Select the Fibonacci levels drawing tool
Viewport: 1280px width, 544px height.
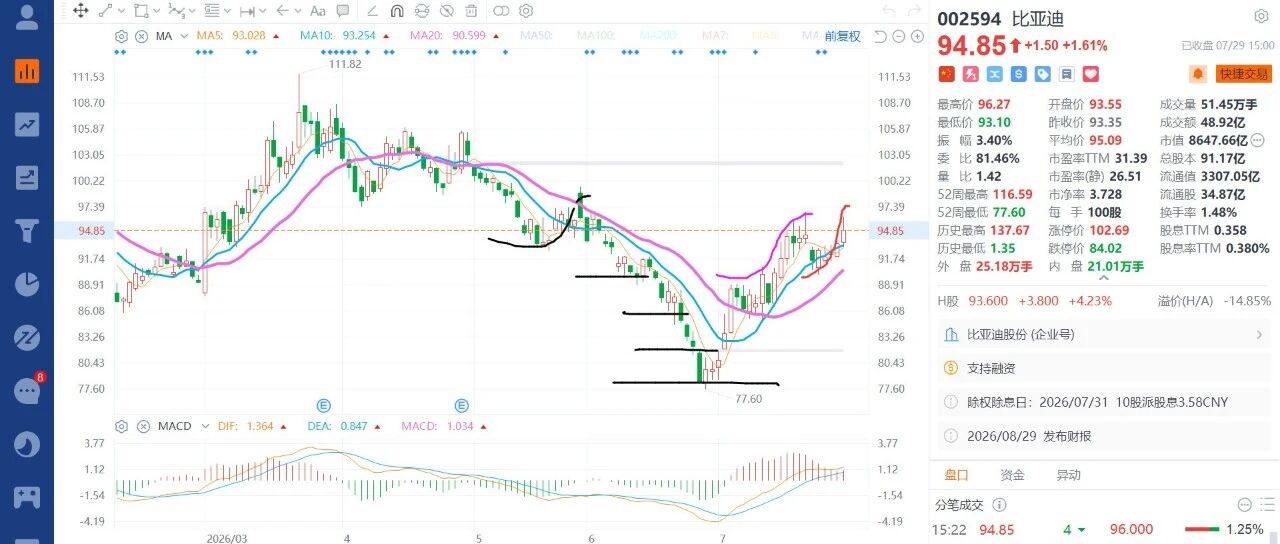pos(211,12)
